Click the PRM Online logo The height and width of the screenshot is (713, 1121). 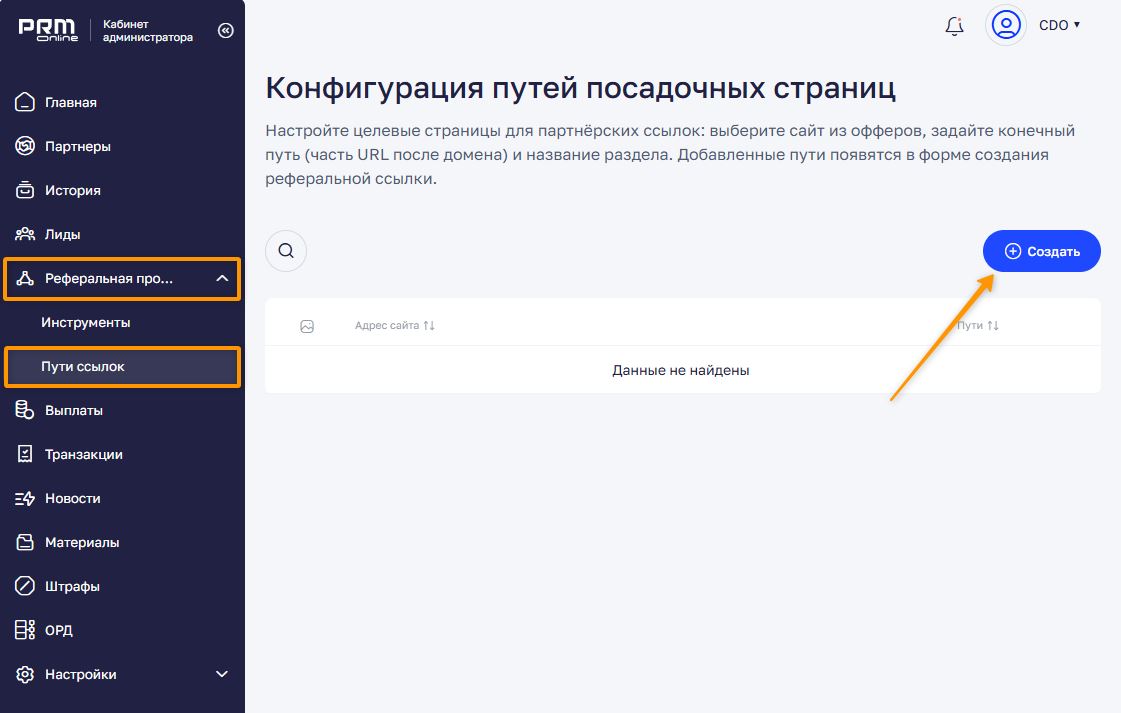point(48,31)
